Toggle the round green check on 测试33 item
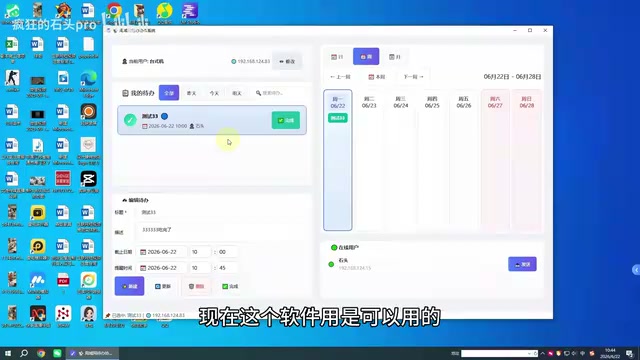The width and height of the screenshot is (640, 360). [130, 120]
